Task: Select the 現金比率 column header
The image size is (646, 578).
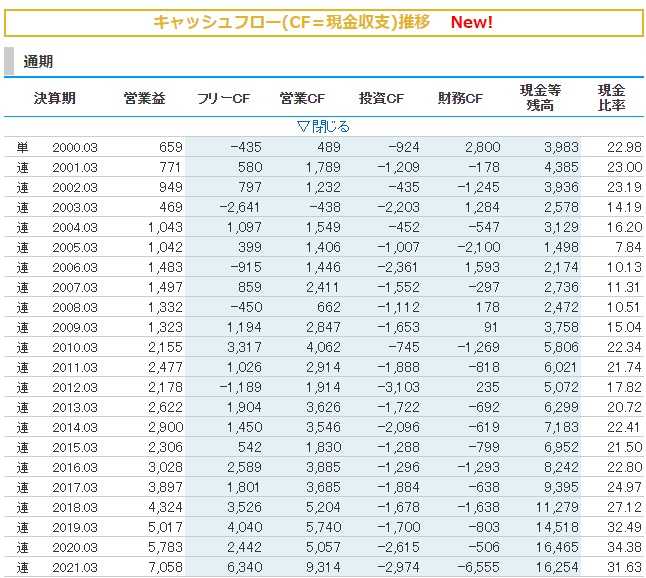Action: coord(611,98)
